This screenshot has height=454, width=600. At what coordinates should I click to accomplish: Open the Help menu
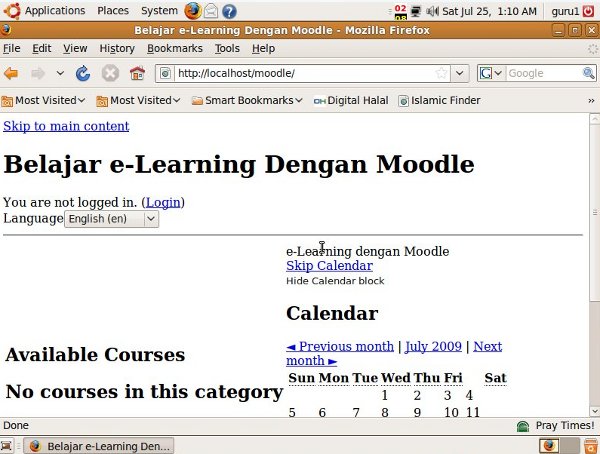[x=263, y=49]
